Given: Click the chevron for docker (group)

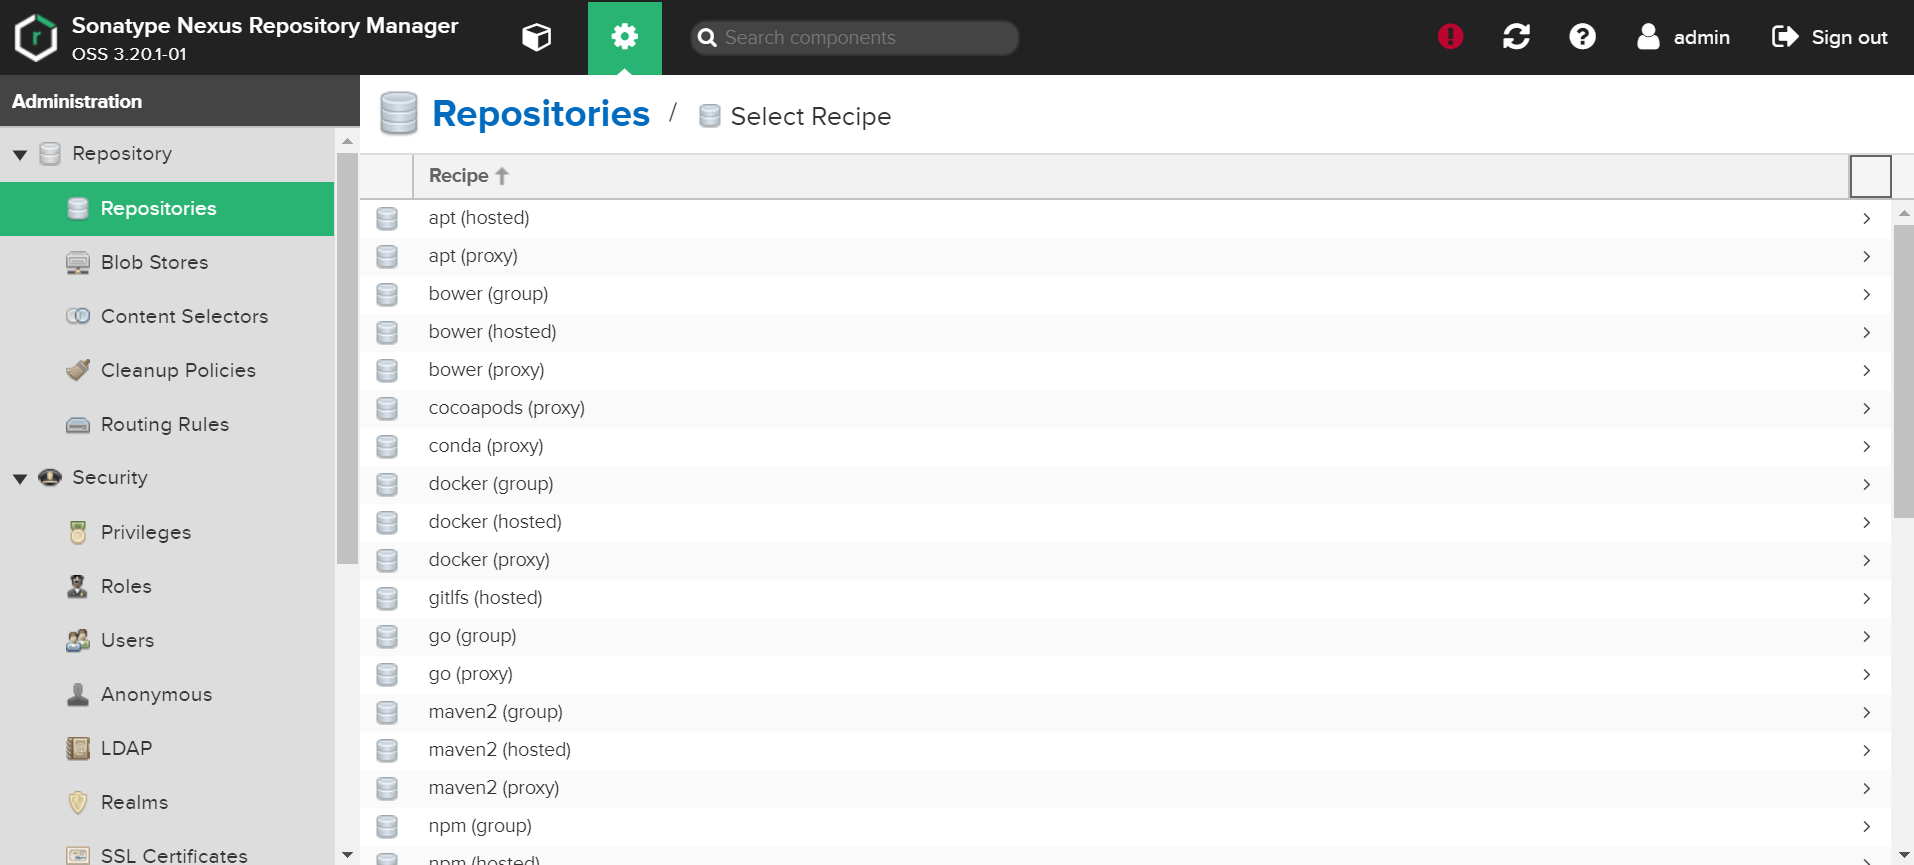Looking at the screenshot, I should pos(1866,484).
